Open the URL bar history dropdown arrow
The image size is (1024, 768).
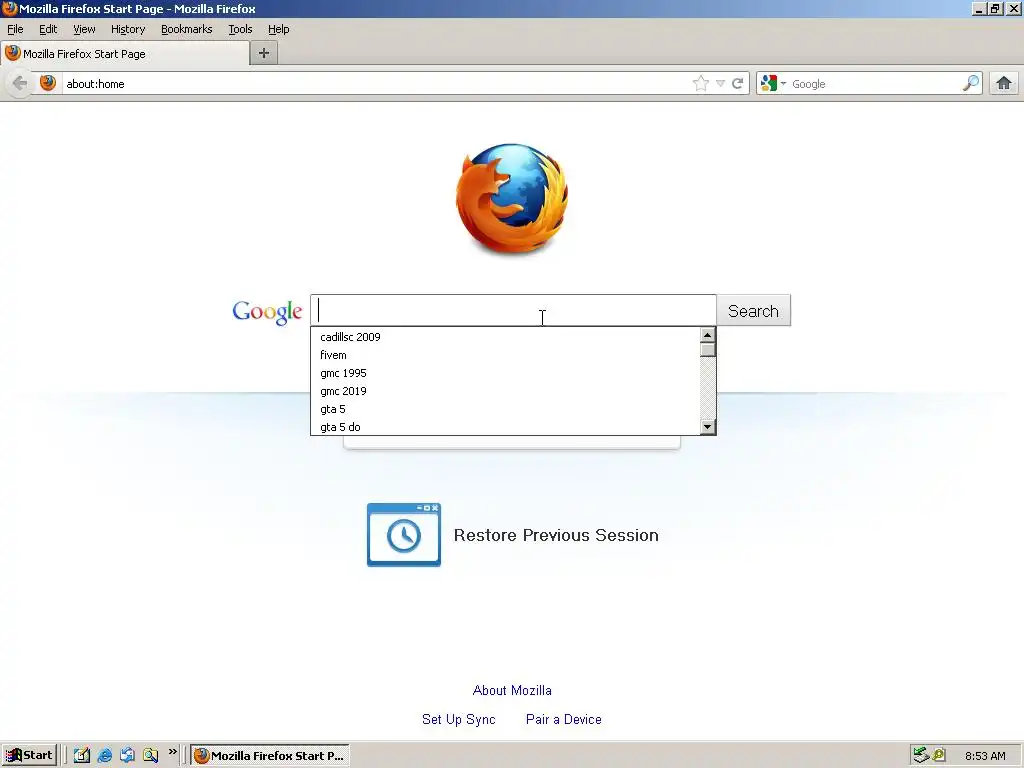(720, 84)
